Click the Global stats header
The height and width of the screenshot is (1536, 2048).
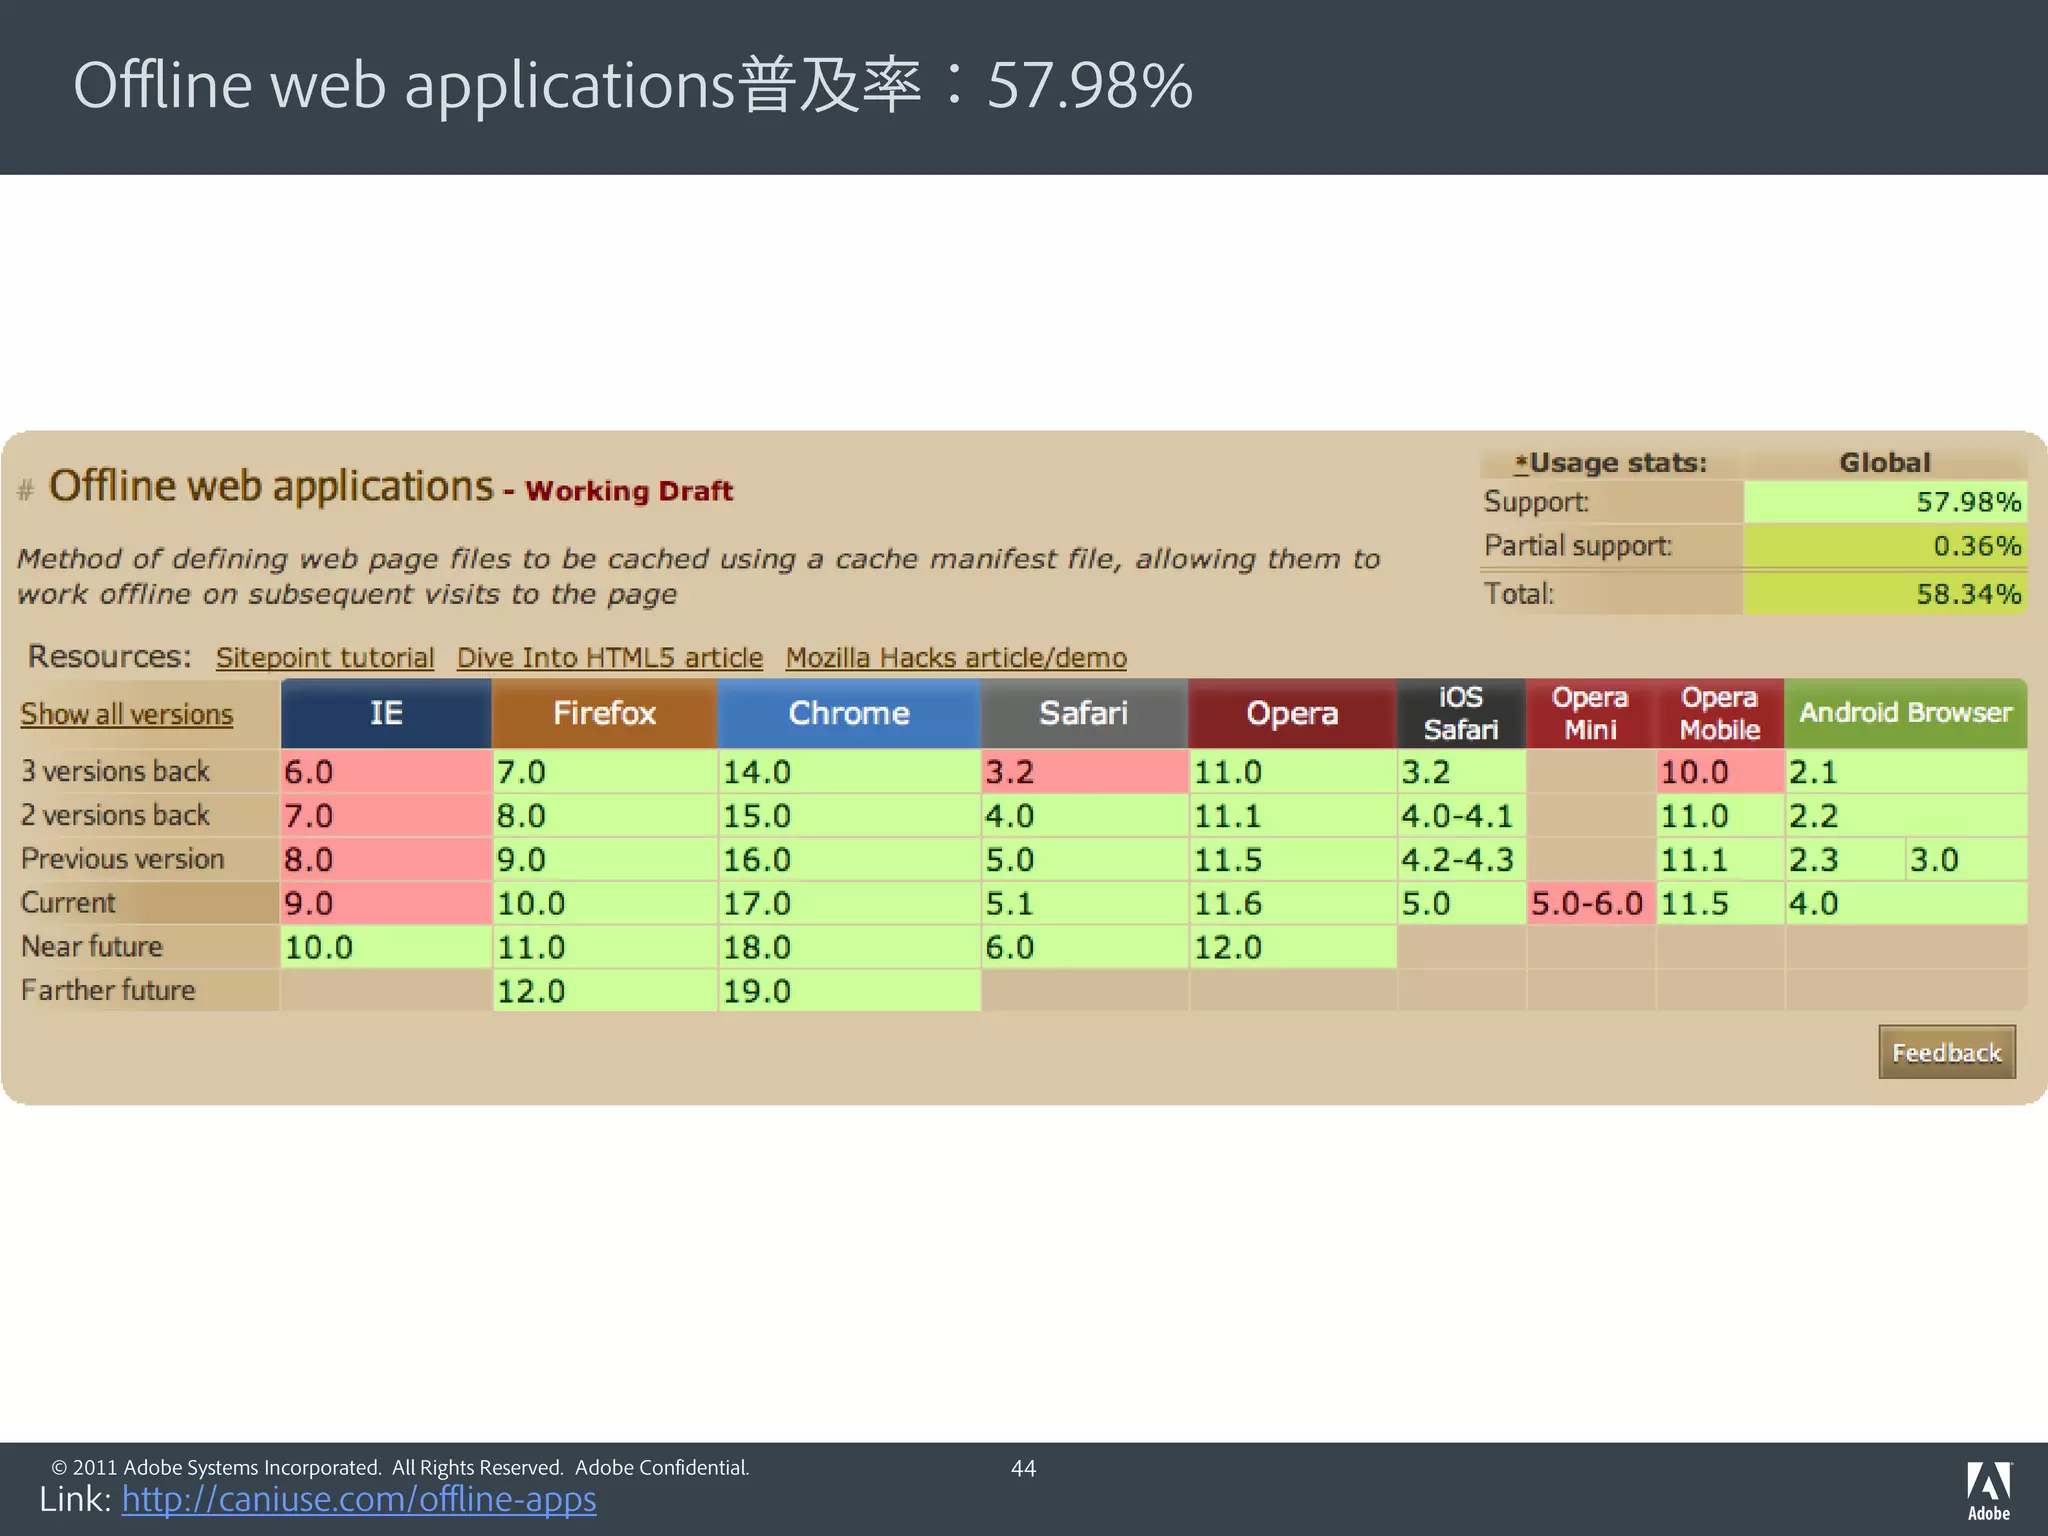click(1885, 462)
